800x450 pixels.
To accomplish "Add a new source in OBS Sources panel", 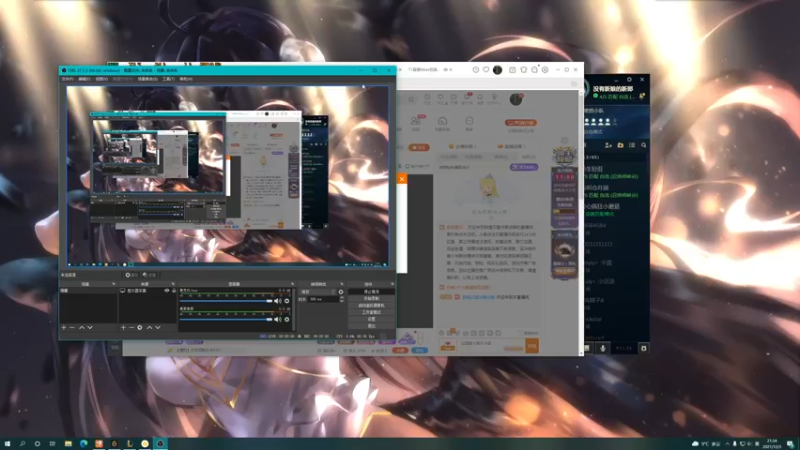I will [x=123, y=328].
